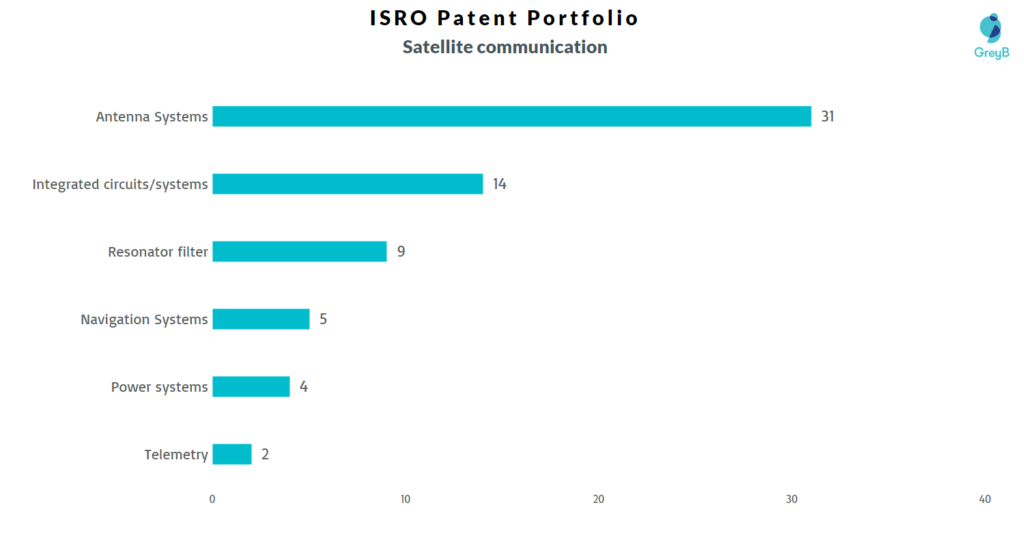This screenshot has height=546, width=1024.
Task: Click the Integrated circuits/systems label
Action: click(x=120, y=184)
